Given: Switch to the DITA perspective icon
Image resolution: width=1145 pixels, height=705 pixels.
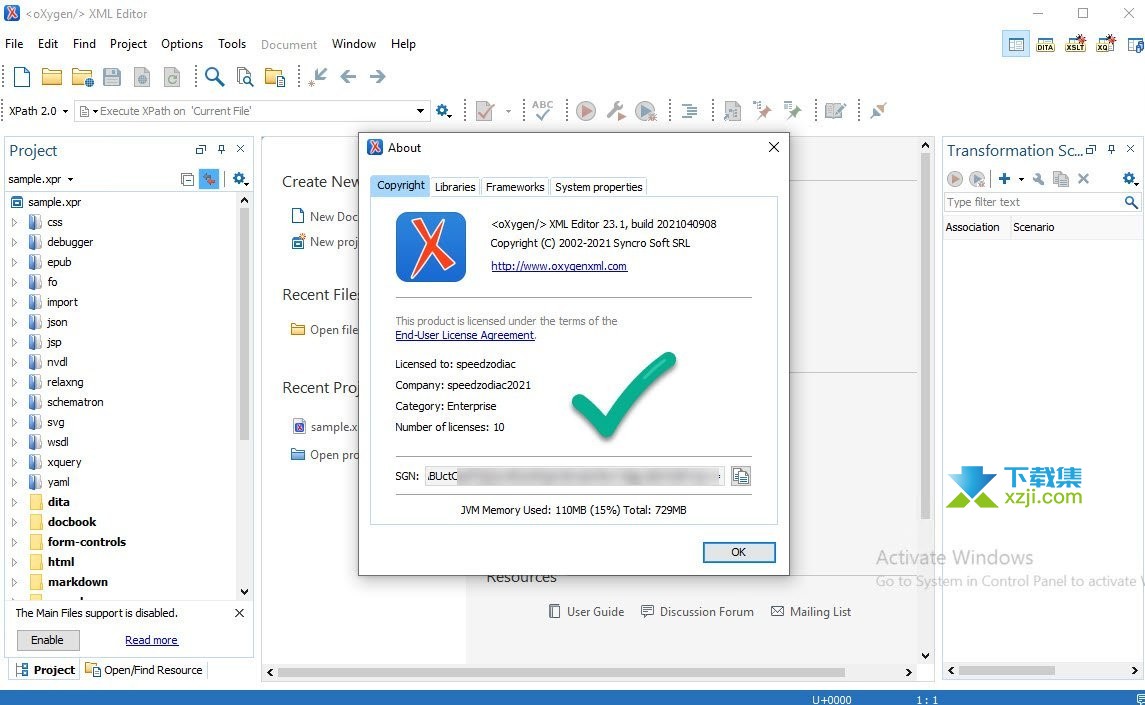Looking at the screenshot, I should pos(1045,44).
